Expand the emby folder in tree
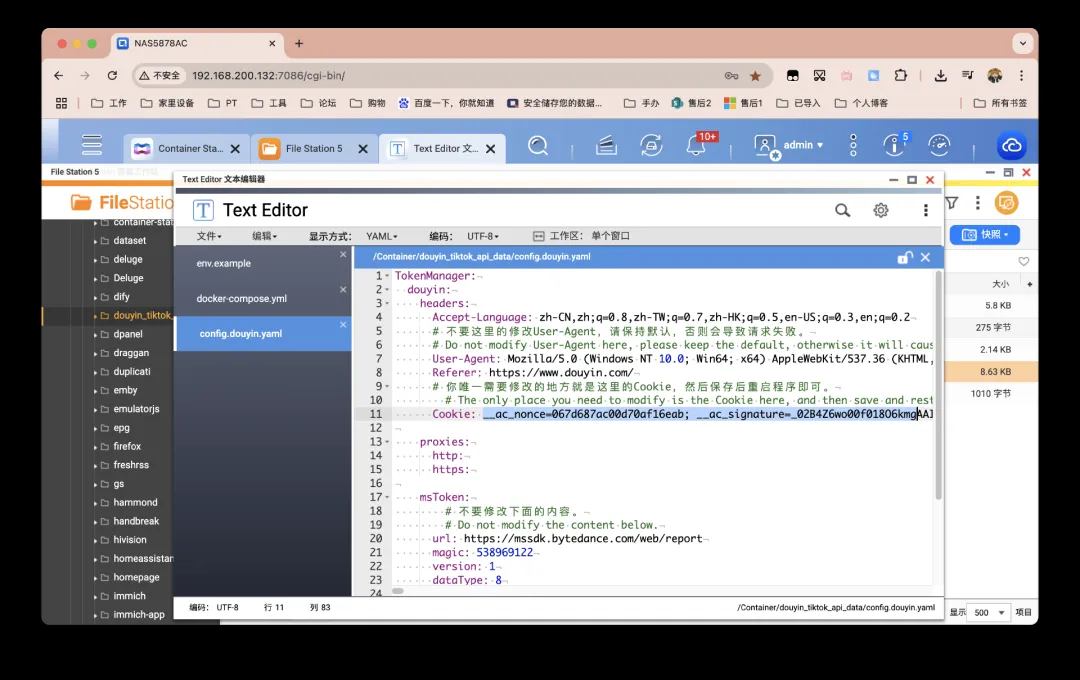Image resolution: width=1080 pixels, height=680 pixels. coord(96,391)
